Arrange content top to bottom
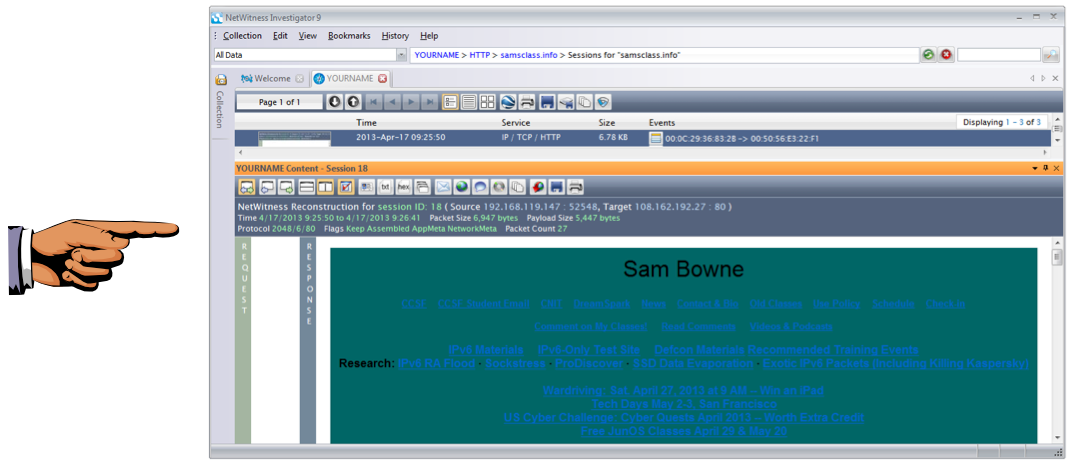This screenshot has width=1071, height=464. click(x=307, y=187)
